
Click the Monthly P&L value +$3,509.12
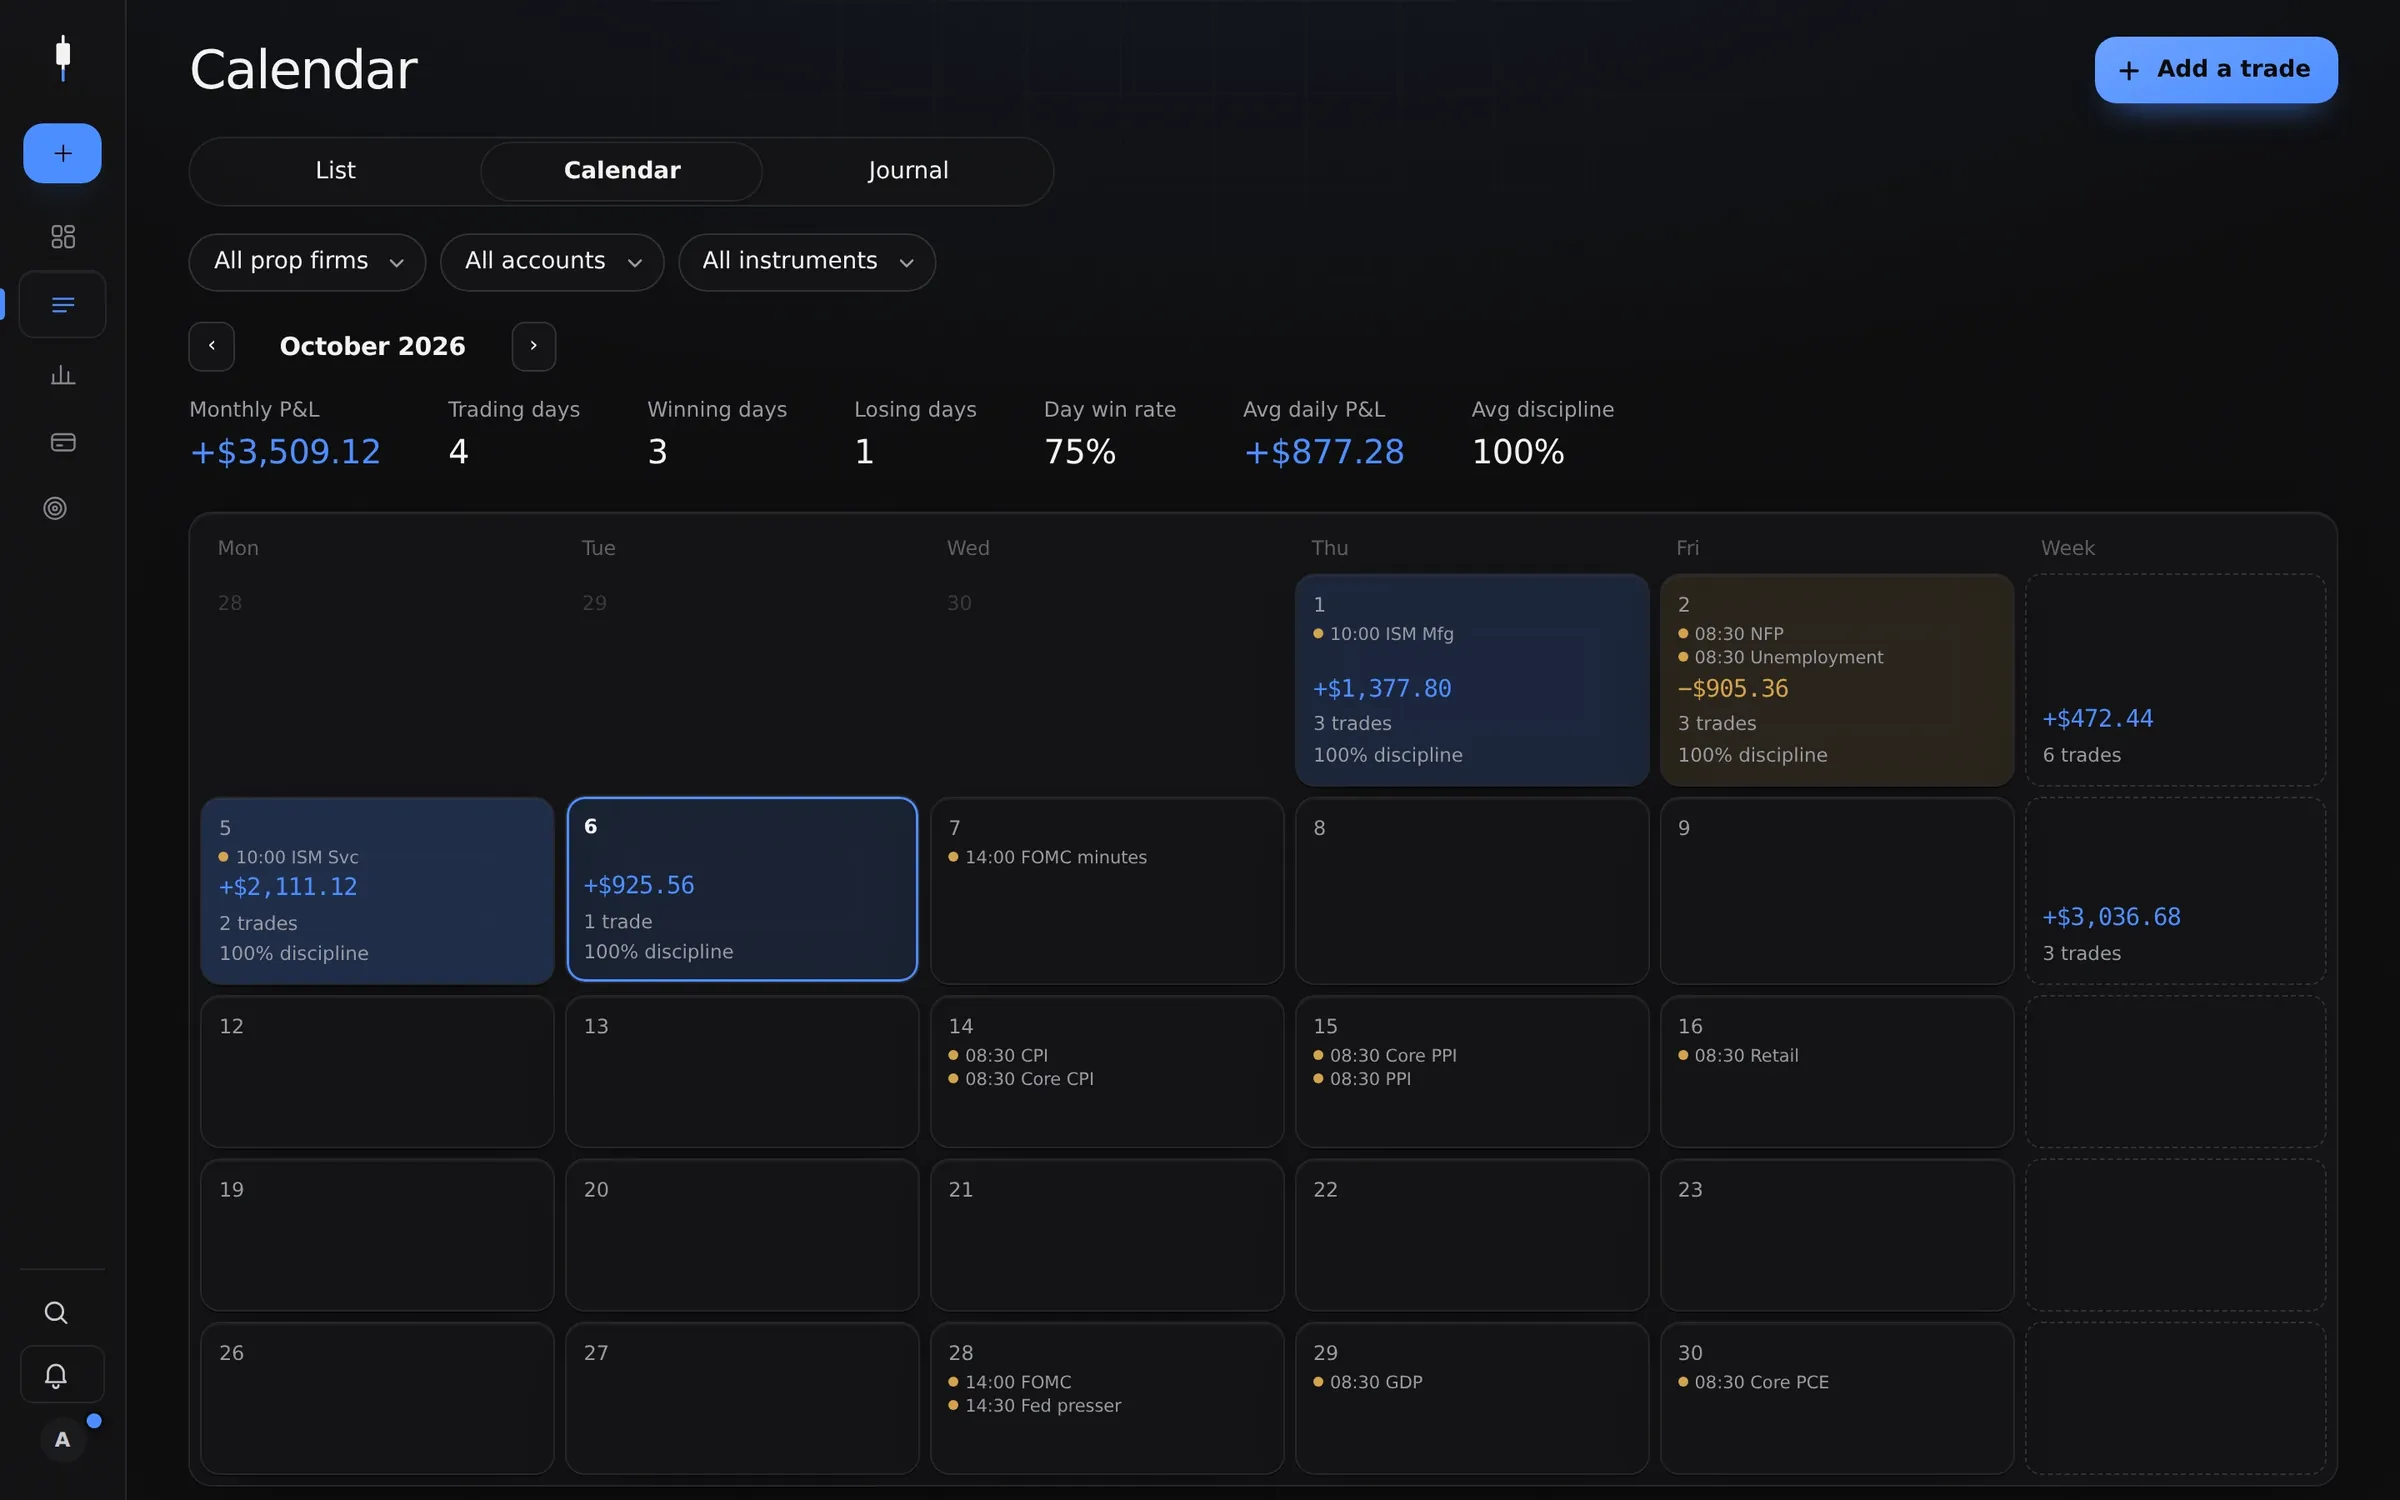click(x=285, y=452)
